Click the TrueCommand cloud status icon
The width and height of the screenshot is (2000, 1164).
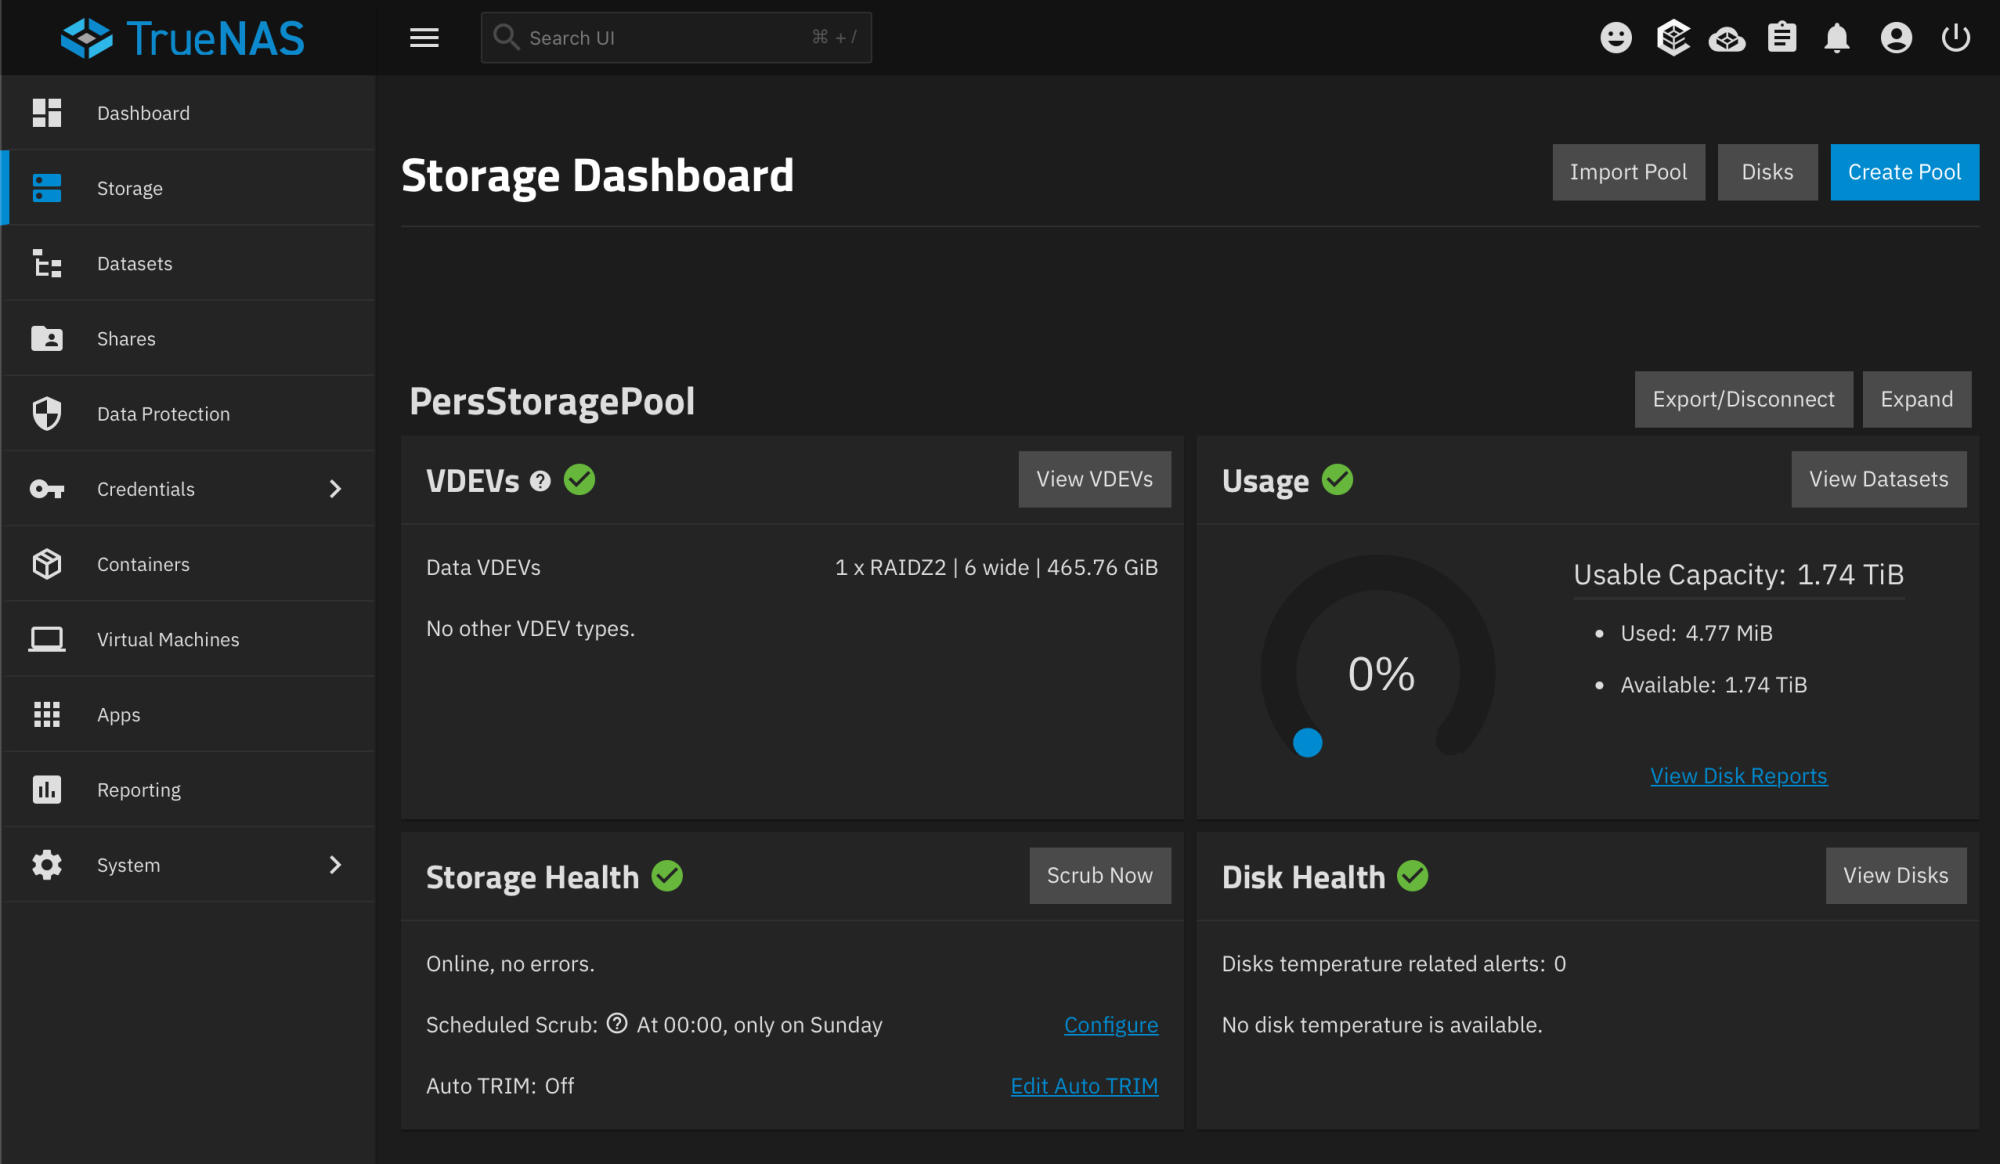(1727, 39)
